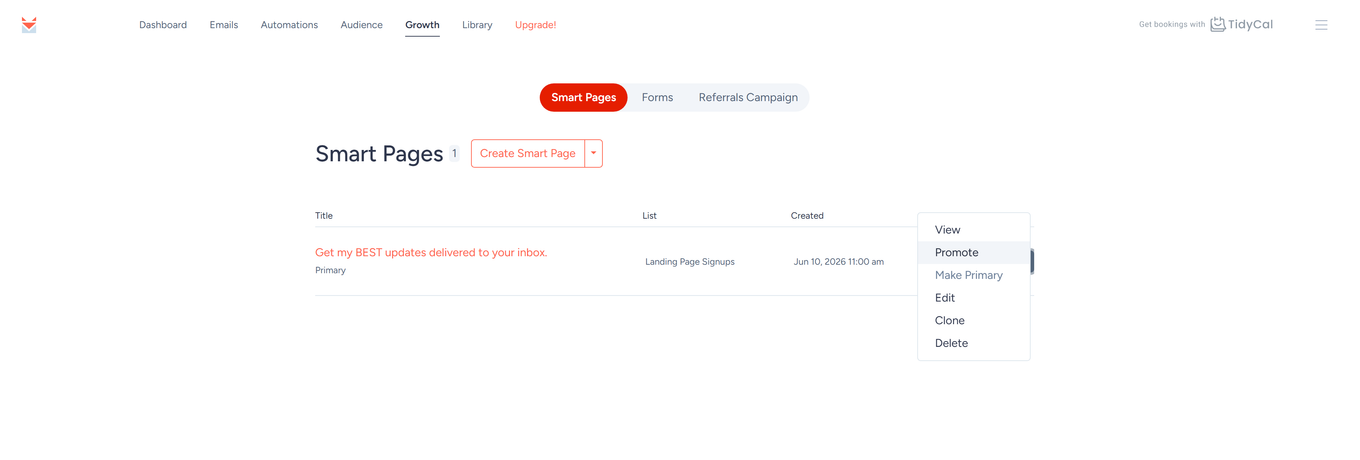The width and height of the screenshot is (1360, 460).
Task: Click the Landing Page Signups list
Action: coord(690,262)
